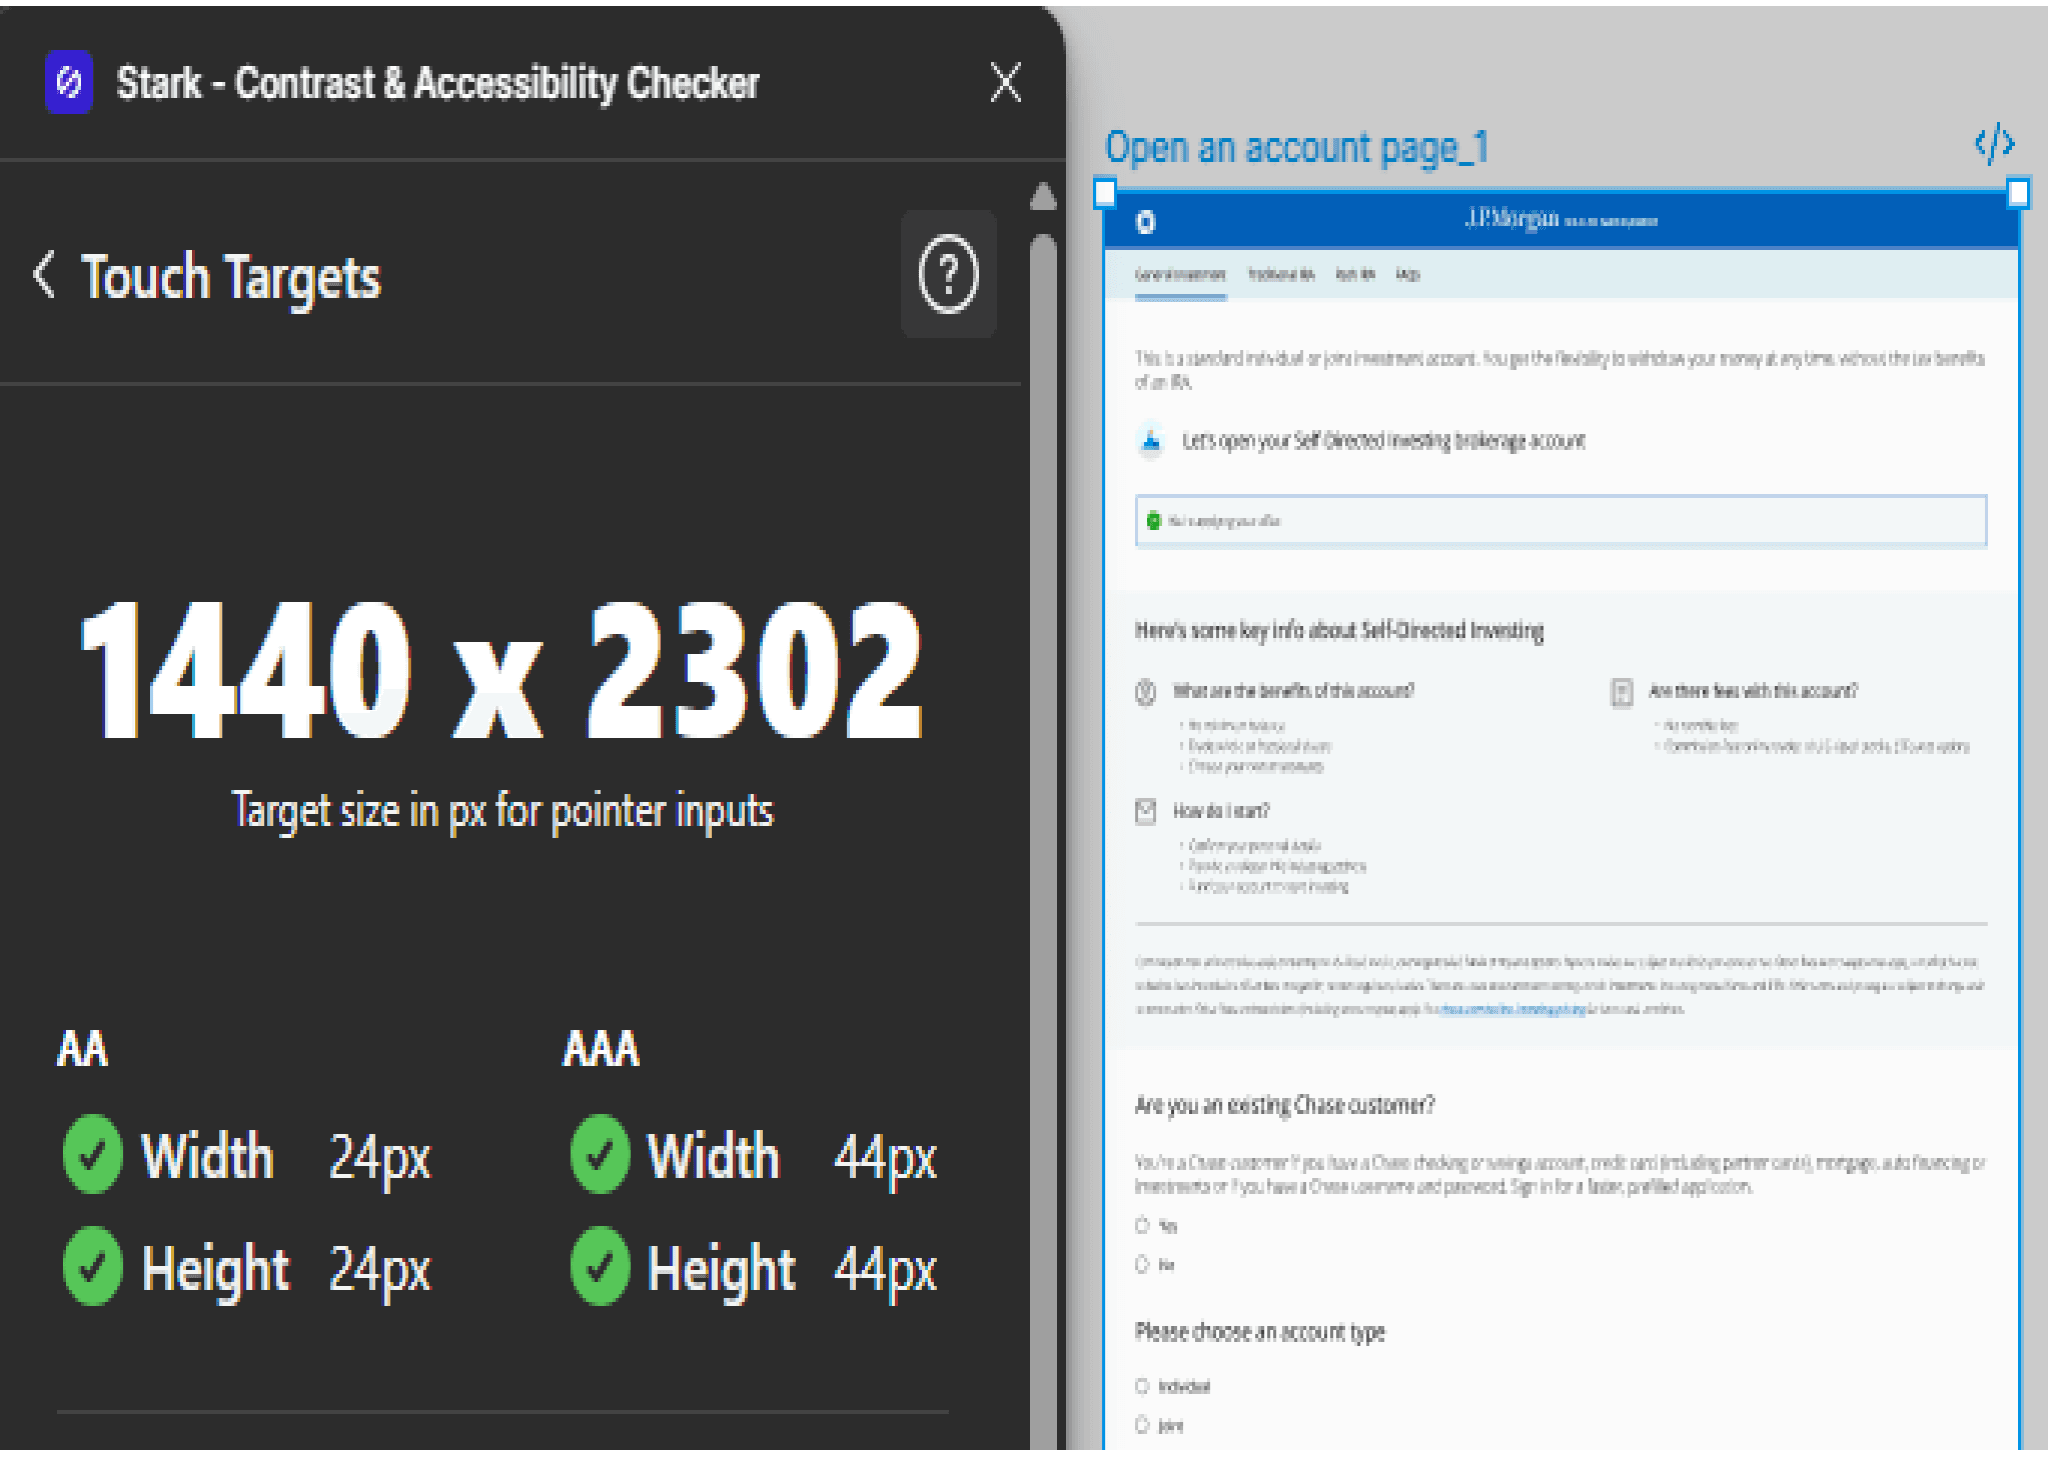This screenshot has width=2048, height=1464.
Task: Choose the Joint account type radio
Action: point(1142,1425)
